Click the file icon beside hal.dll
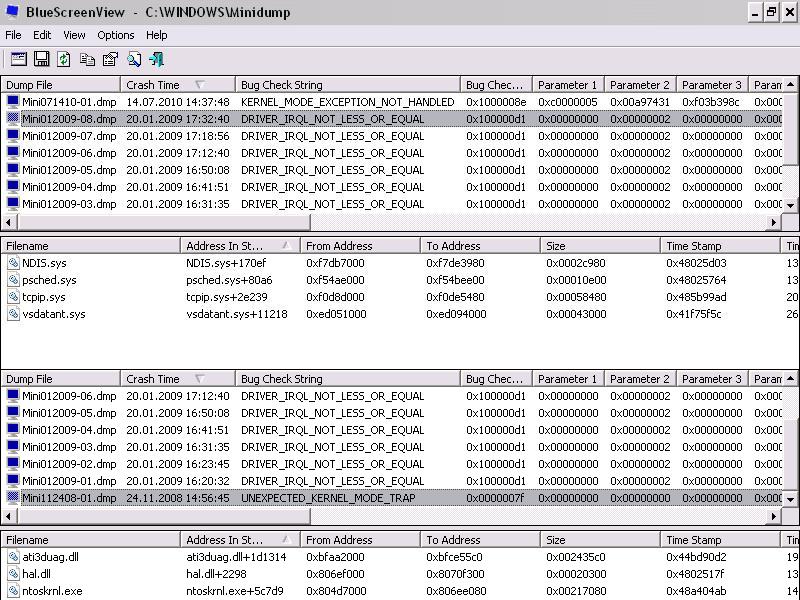The image size is (800, 600). click(13, 573)
